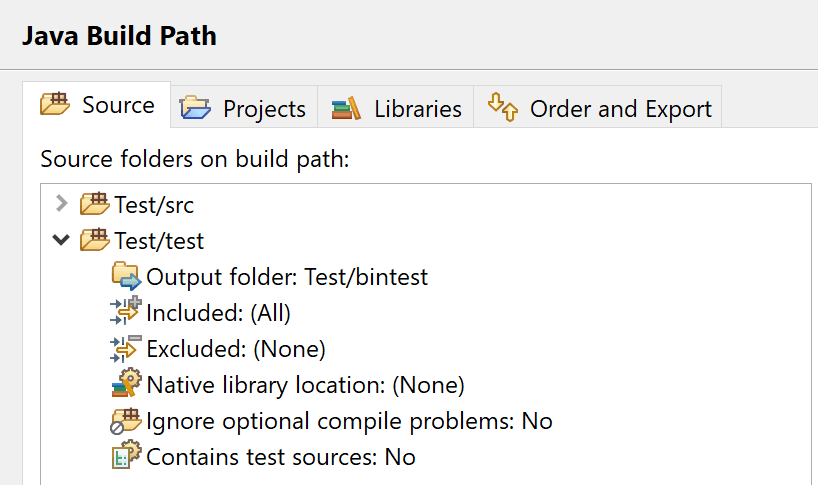Click the Contains test sources icon

click(x=126, y=455)
